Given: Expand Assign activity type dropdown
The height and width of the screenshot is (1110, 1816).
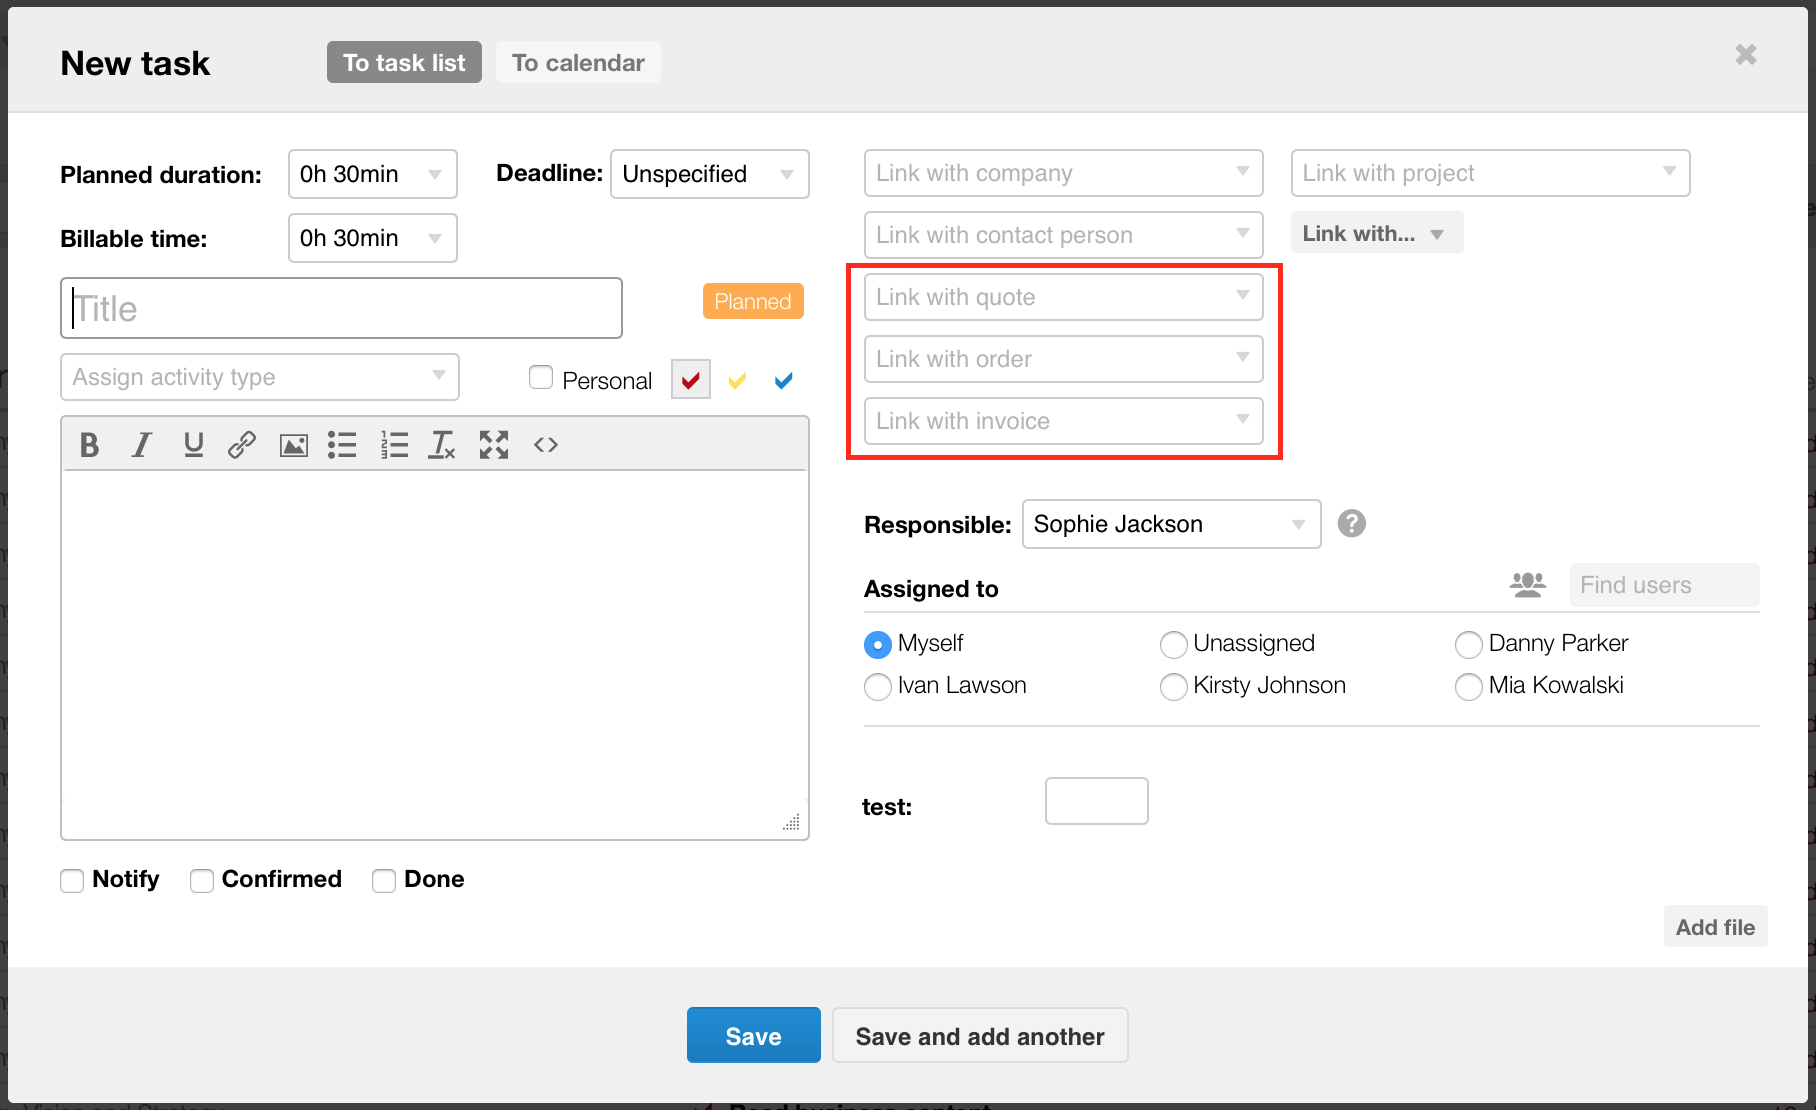Looking at the screenshot, I should 260,377.
